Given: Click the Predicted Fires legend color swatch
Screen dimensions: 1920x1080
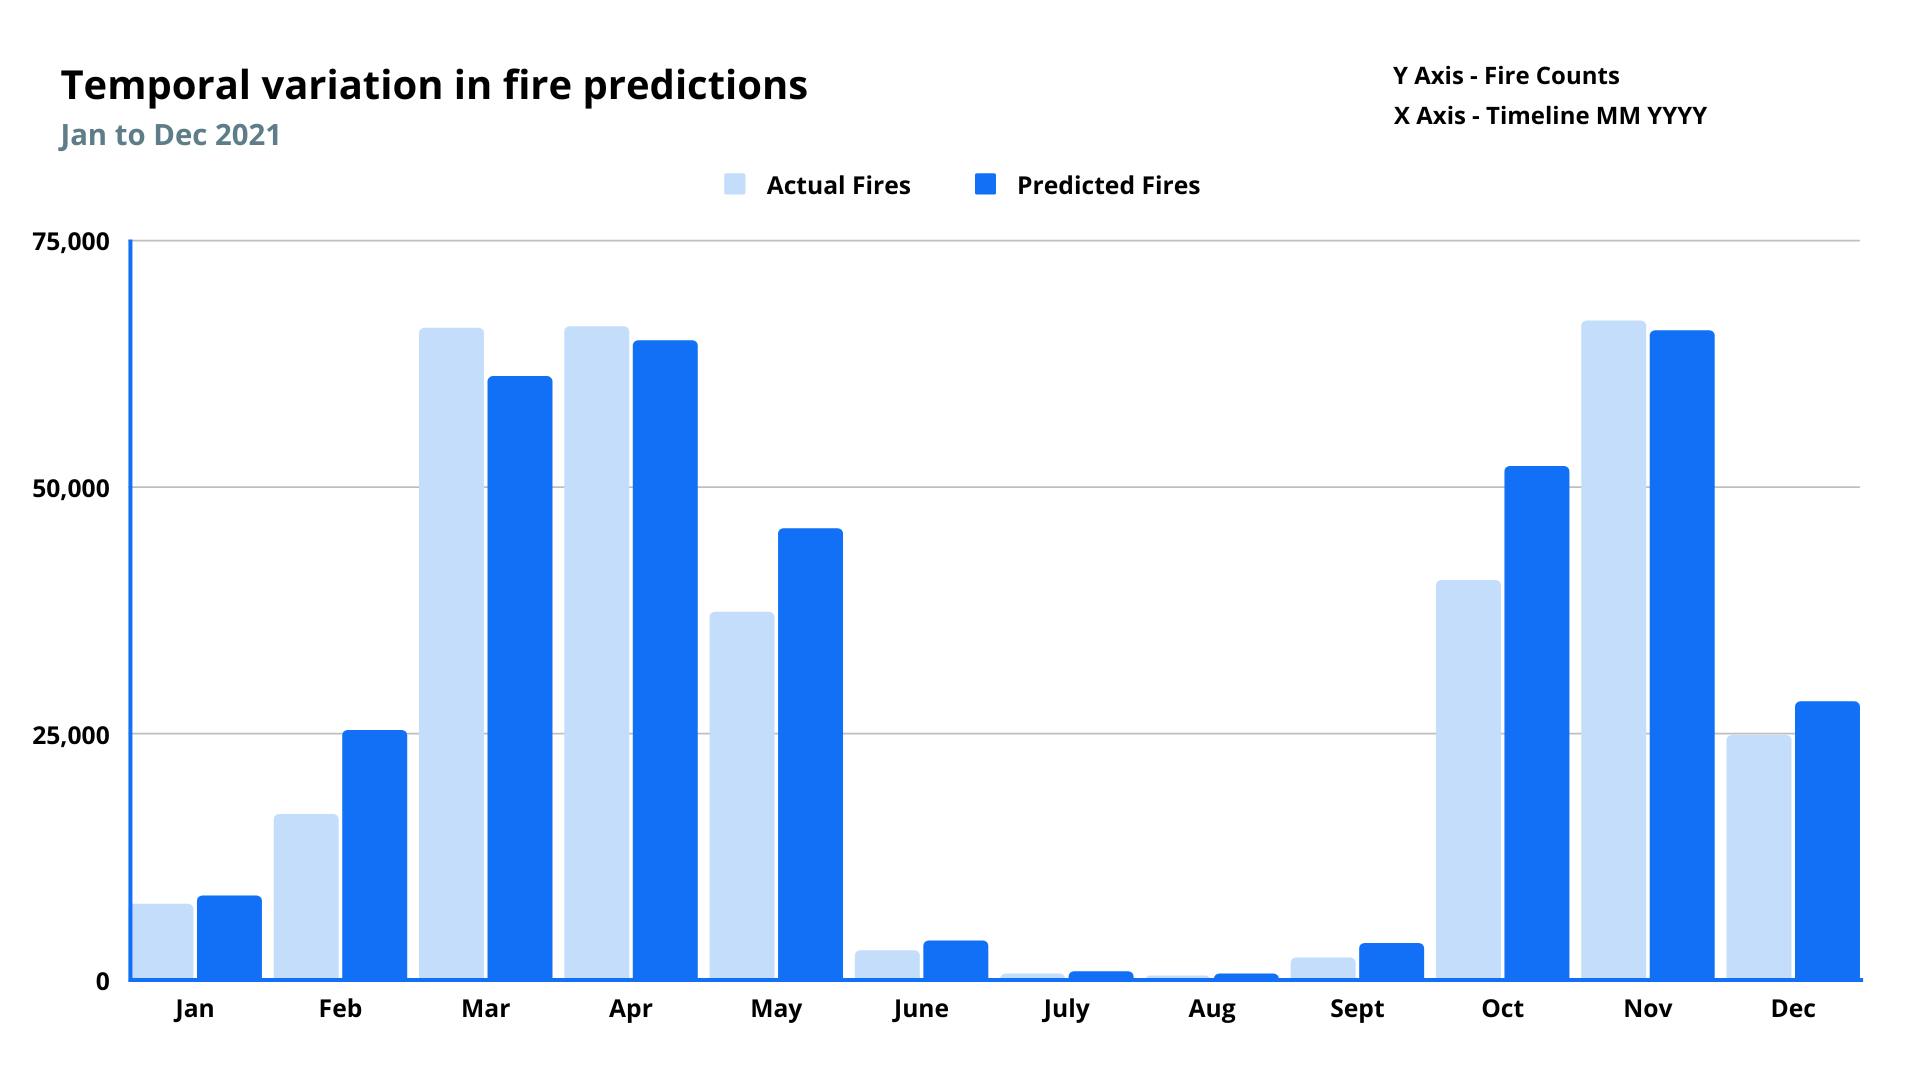Looking at the screenshot, I should (985, 184).
